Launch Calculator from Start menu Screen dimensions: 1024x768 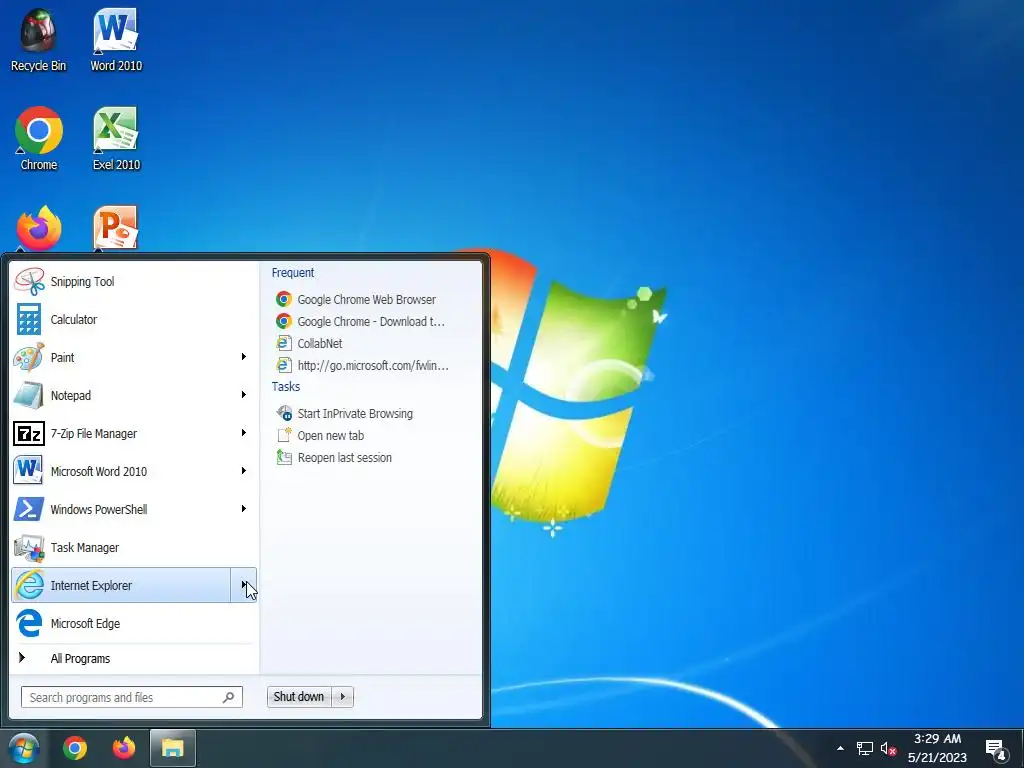coord(133,319)
